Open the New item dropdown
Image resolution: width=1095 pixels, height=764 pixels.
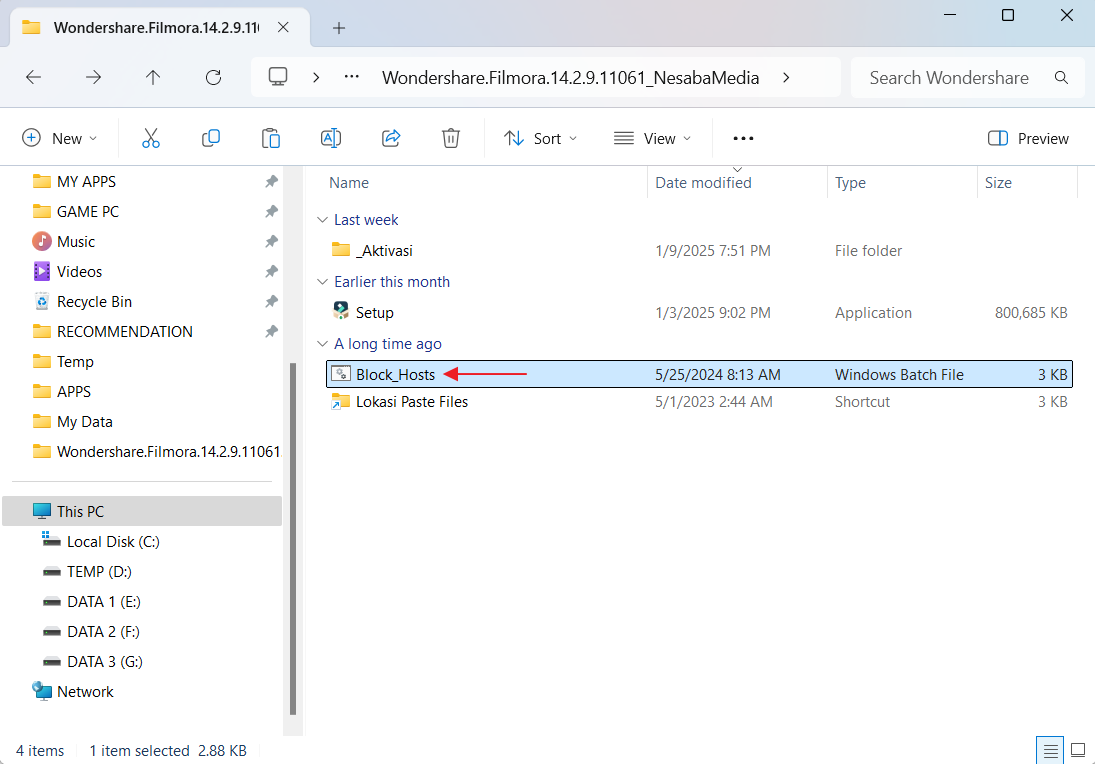(60, 139)
